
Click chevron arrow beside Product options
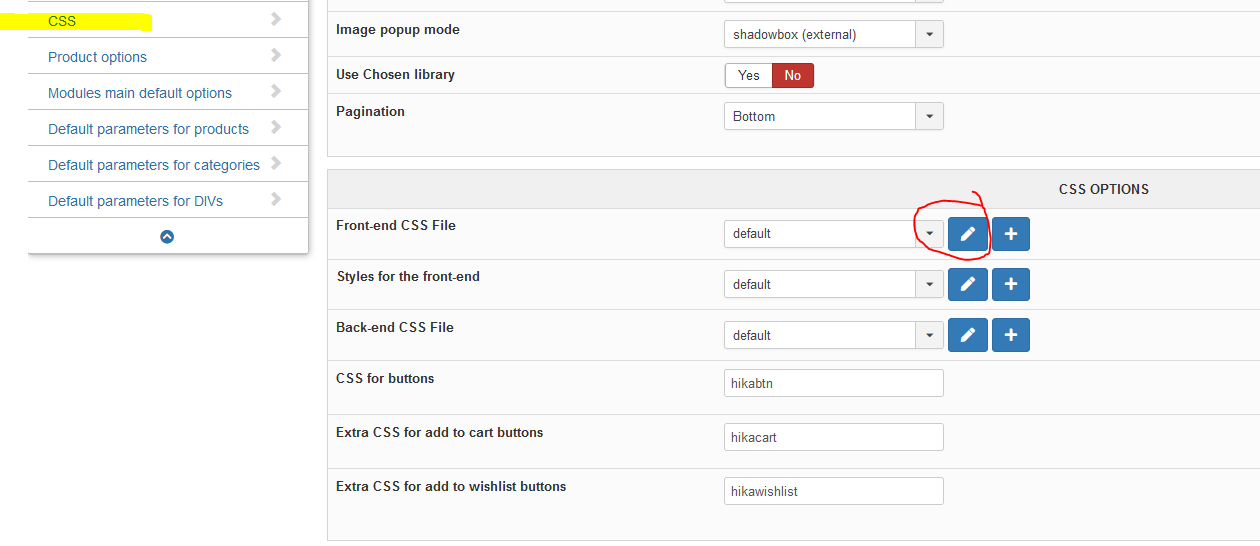click(276, 56)
